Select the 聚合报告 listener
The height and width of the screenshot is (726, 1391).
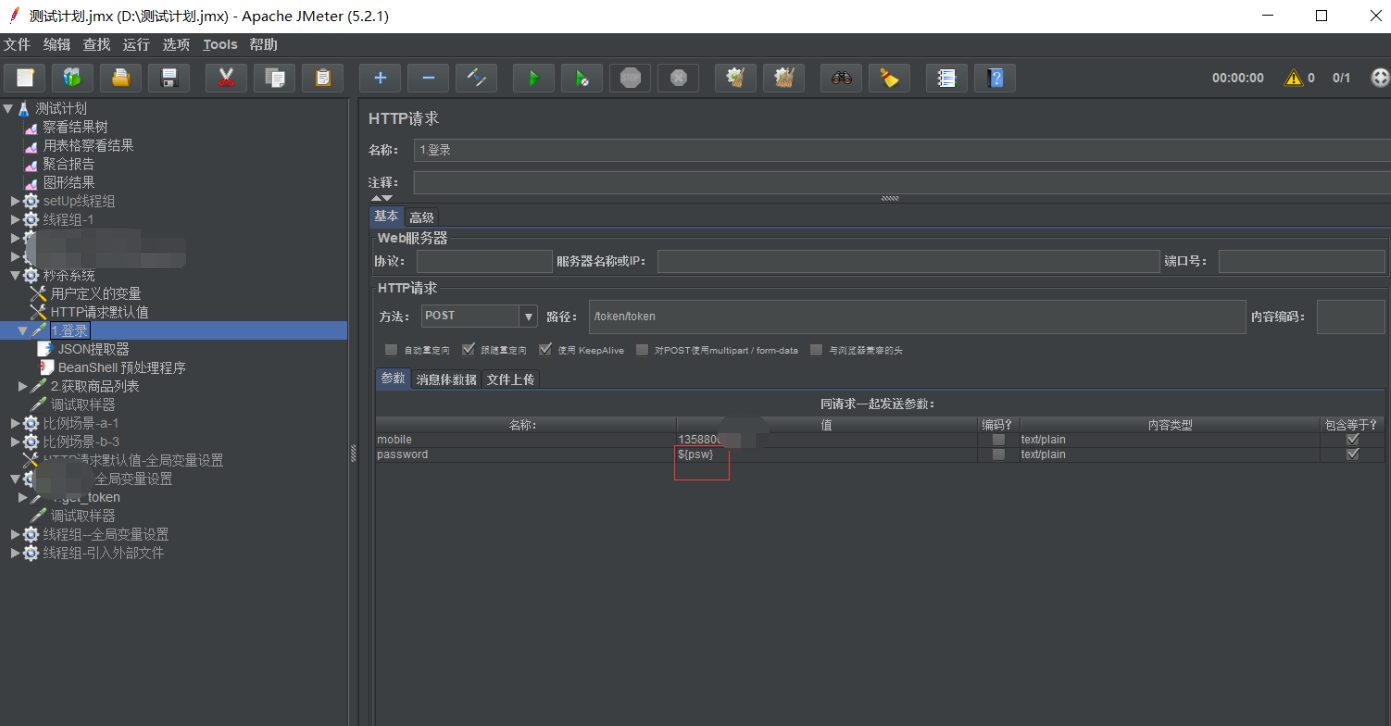(68, 164)
